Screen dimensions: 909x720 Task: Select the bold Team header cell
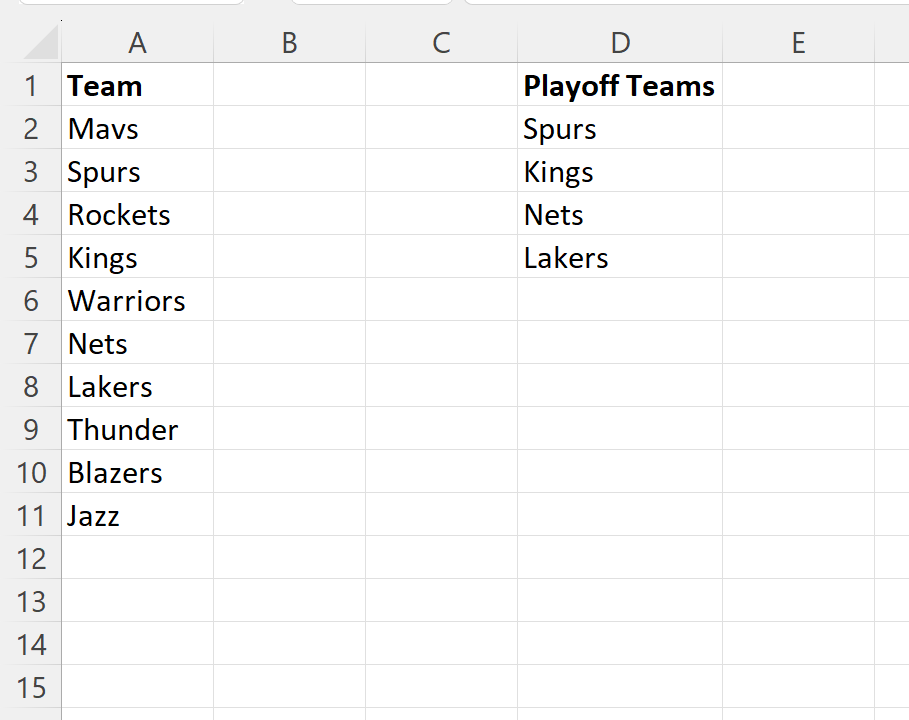(x=105, y=86)
